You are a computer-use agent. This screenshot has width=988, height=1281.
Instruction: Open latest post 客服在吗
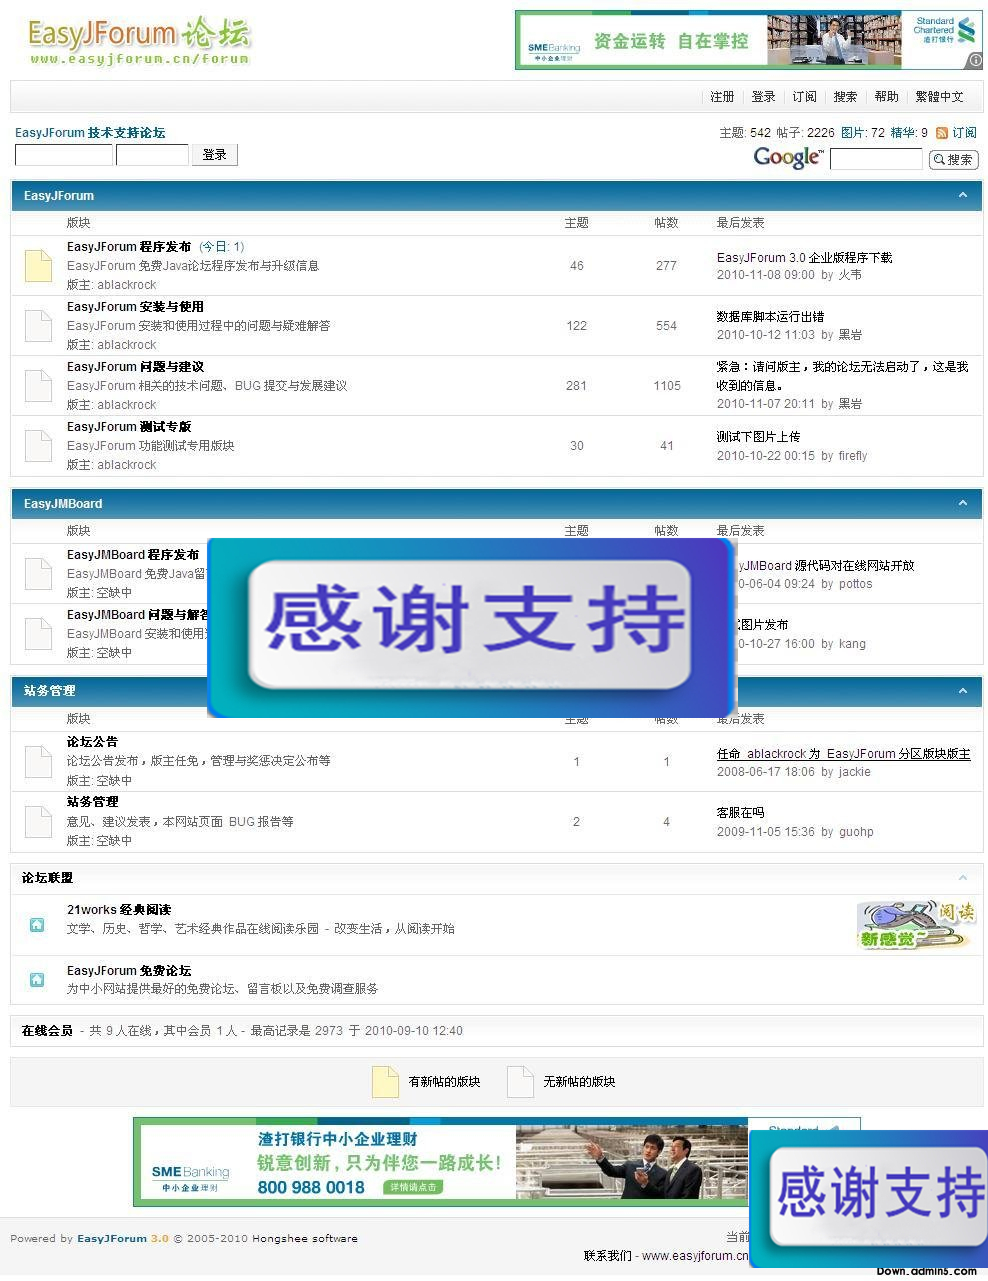740,813
